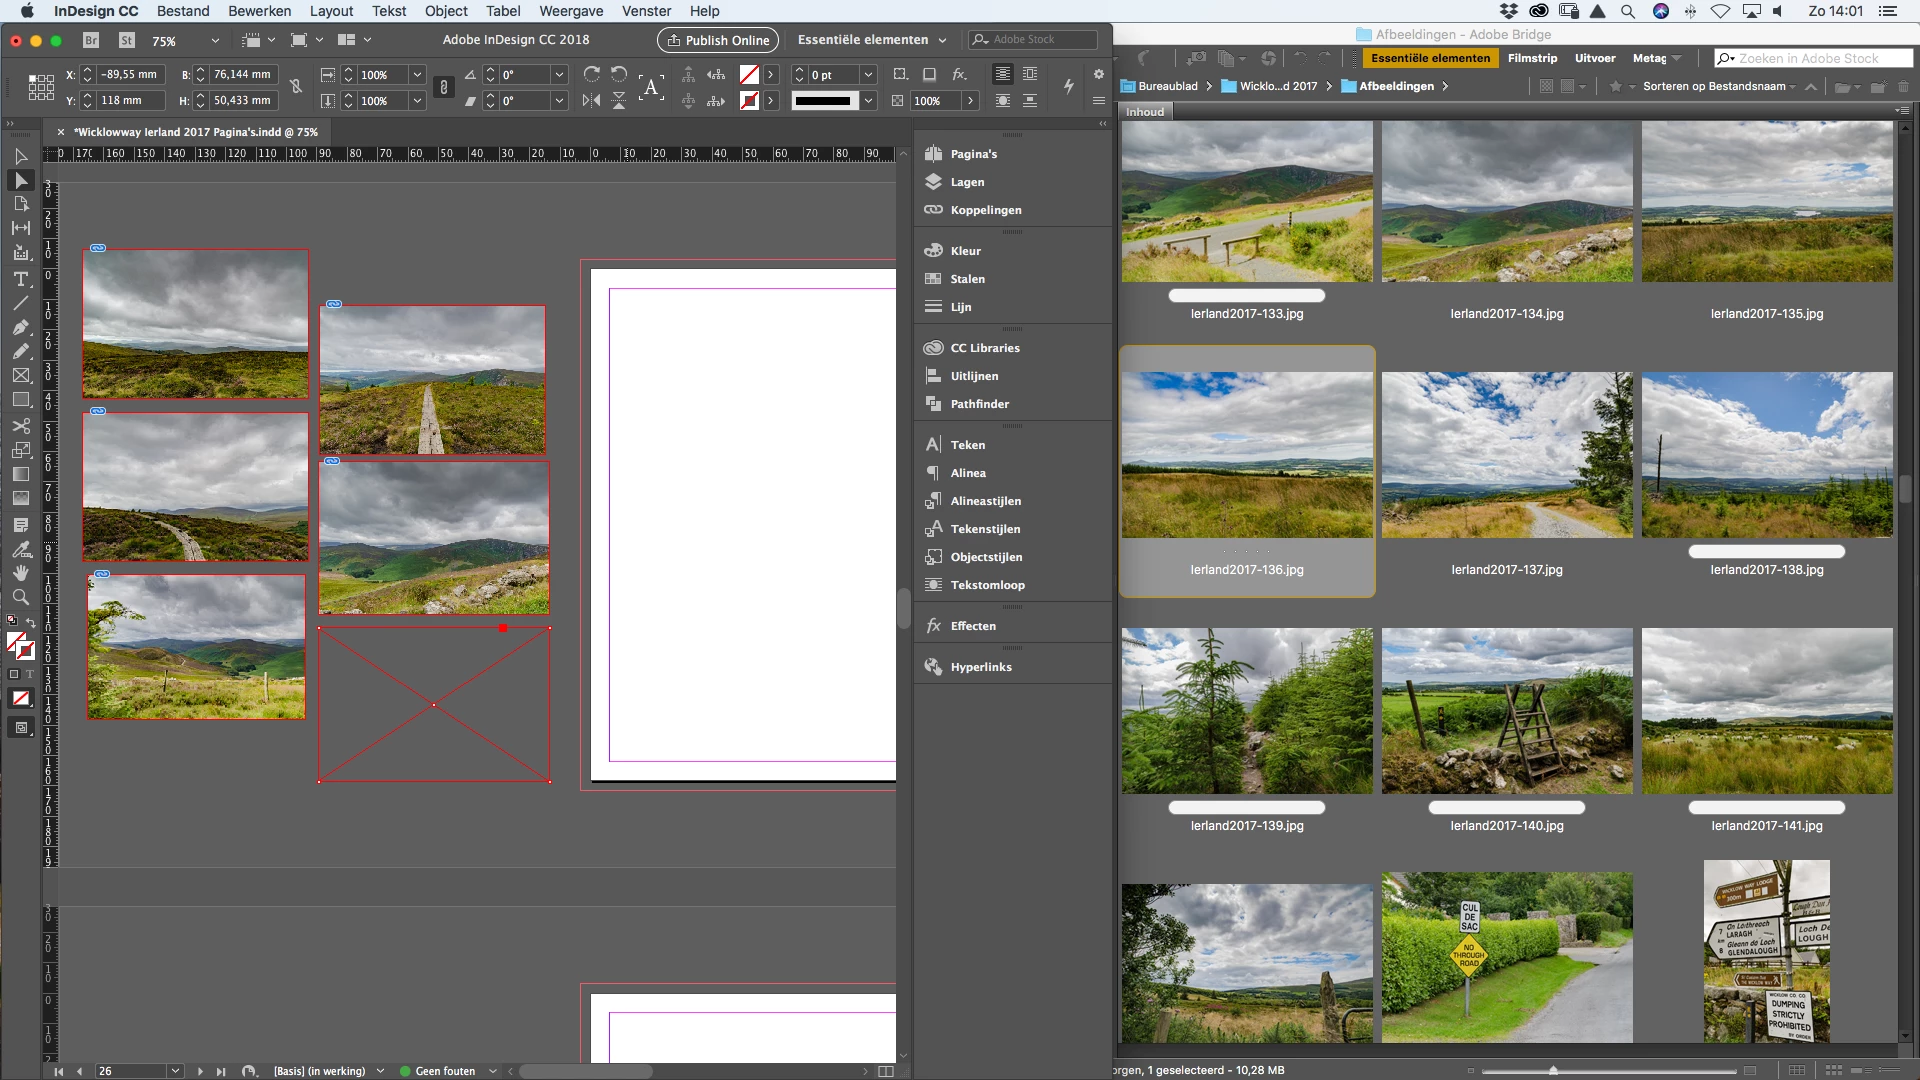The image size is (1920, 1080).
Task: Toggle constrain proportions for scaling link
Action: (444, 88)
